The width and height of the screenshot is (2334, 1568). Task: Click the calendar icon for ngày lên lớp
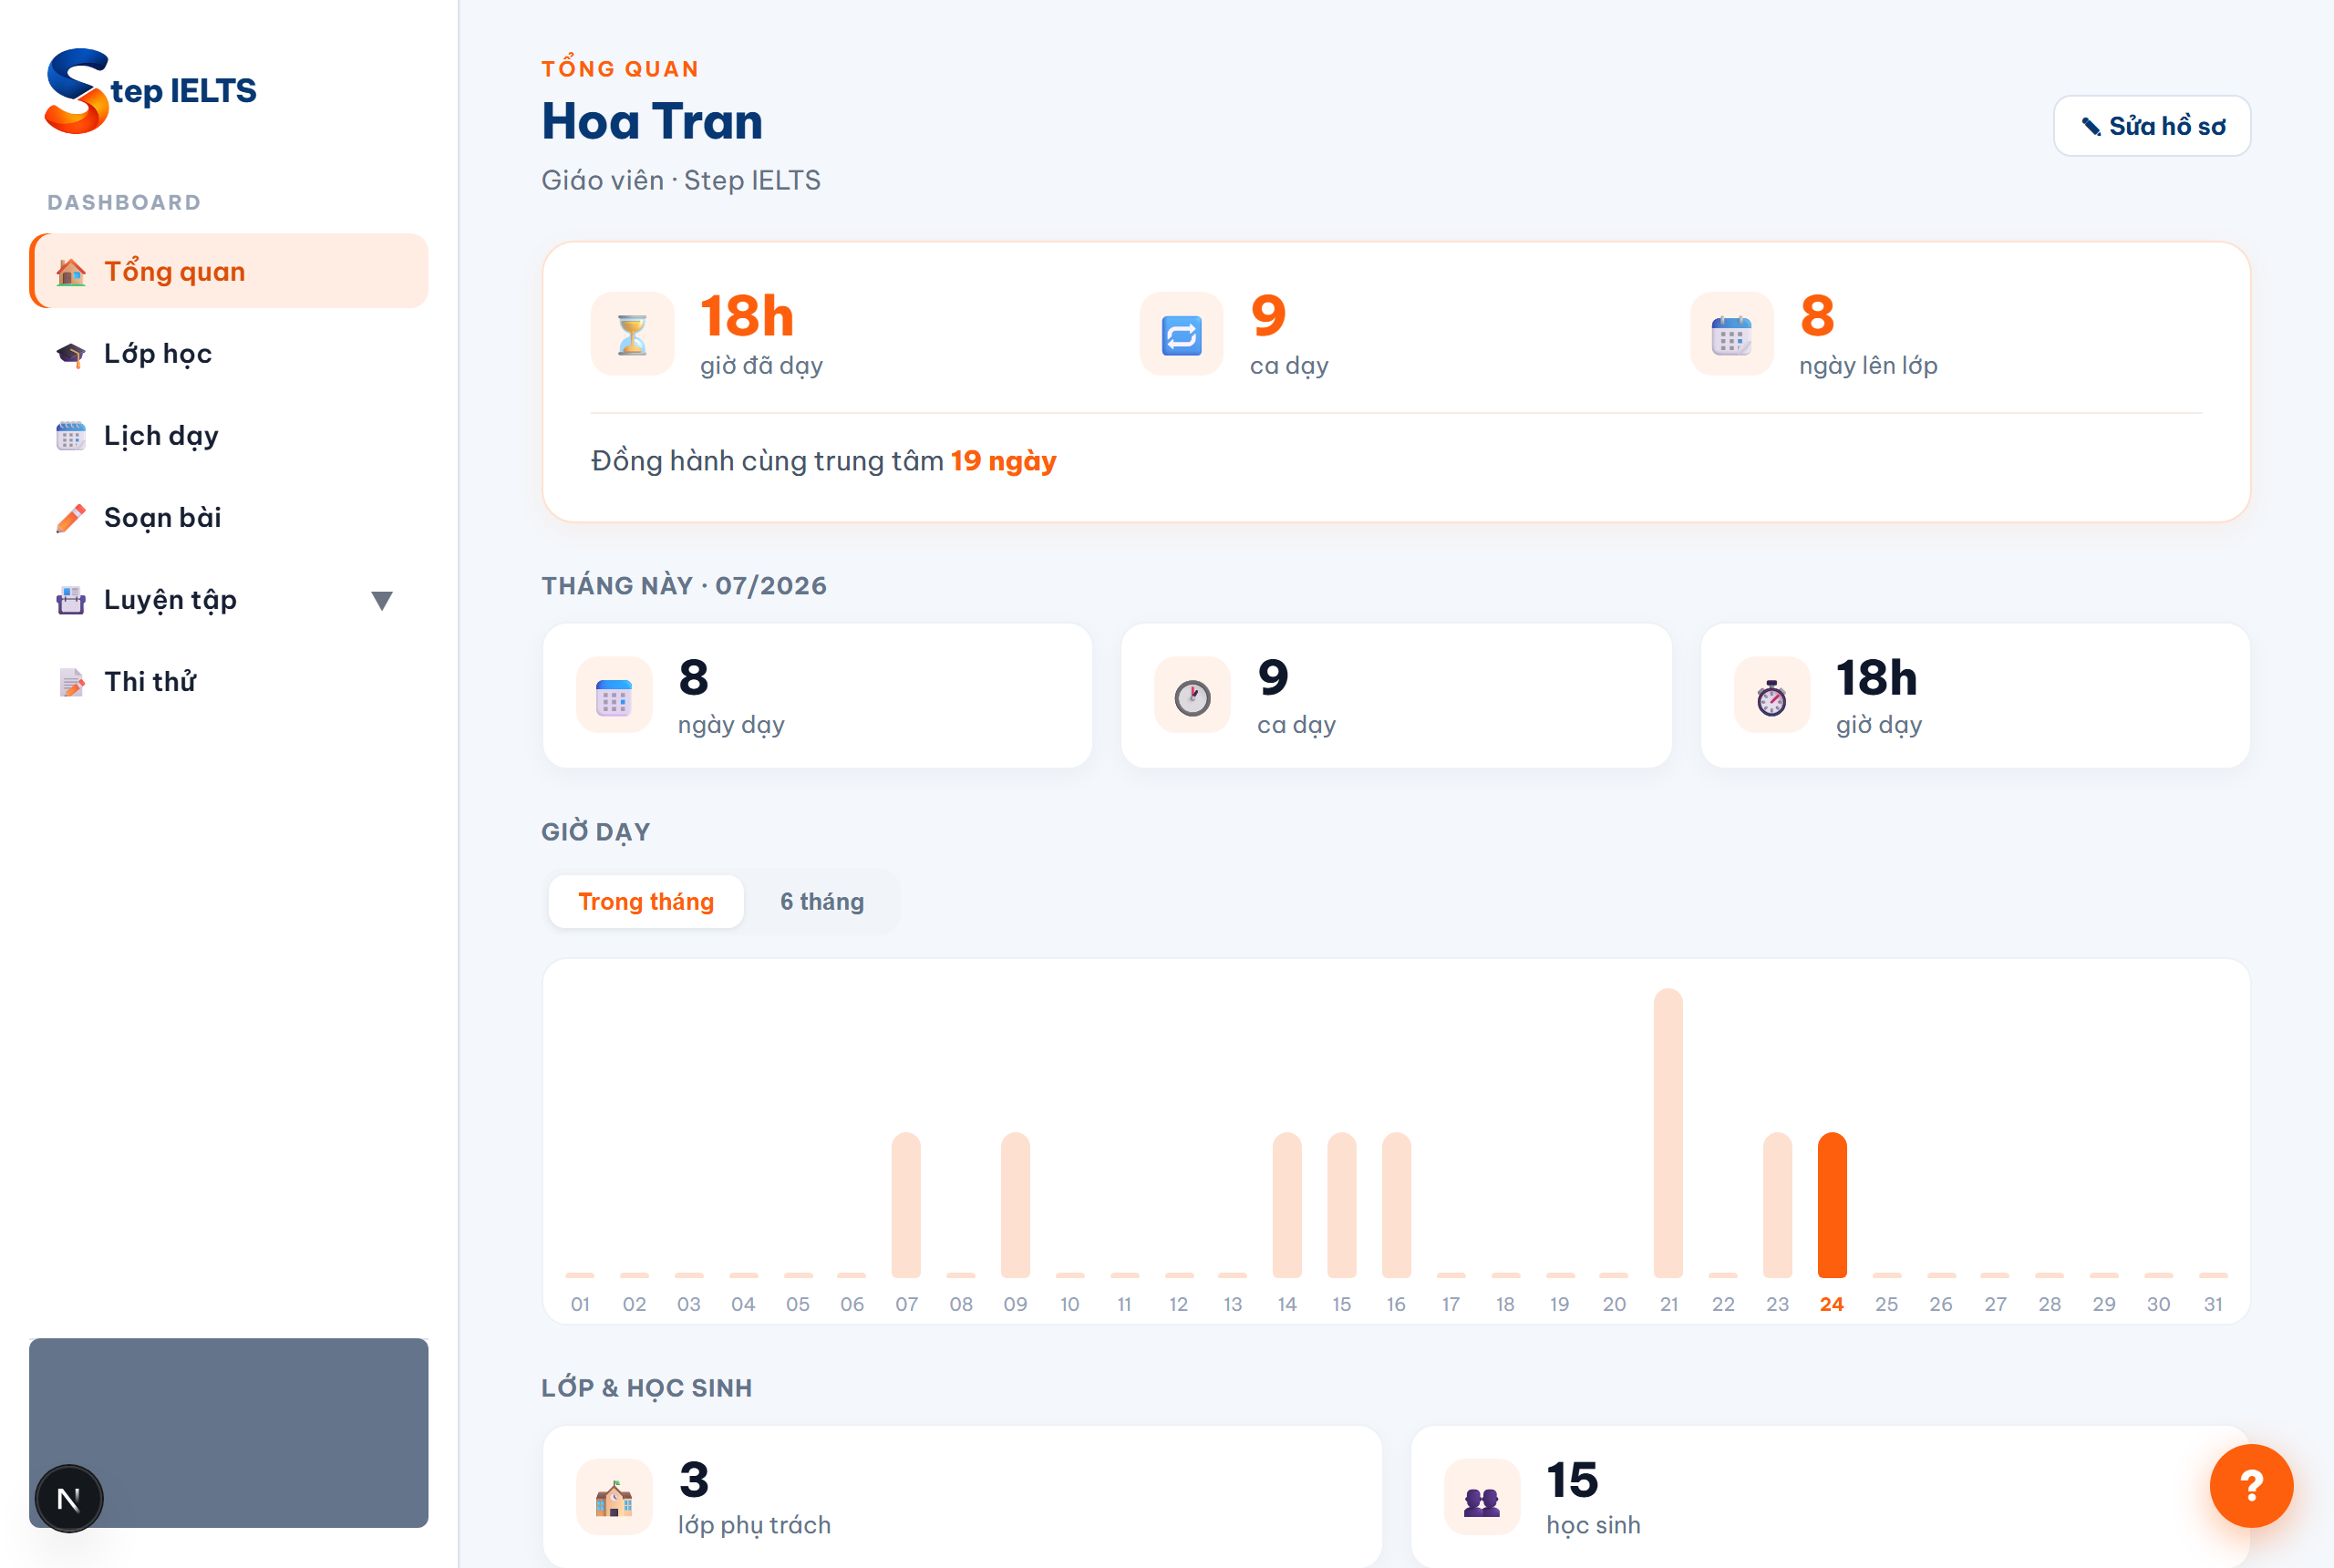pyautogui.click(x=1731, y=334)
